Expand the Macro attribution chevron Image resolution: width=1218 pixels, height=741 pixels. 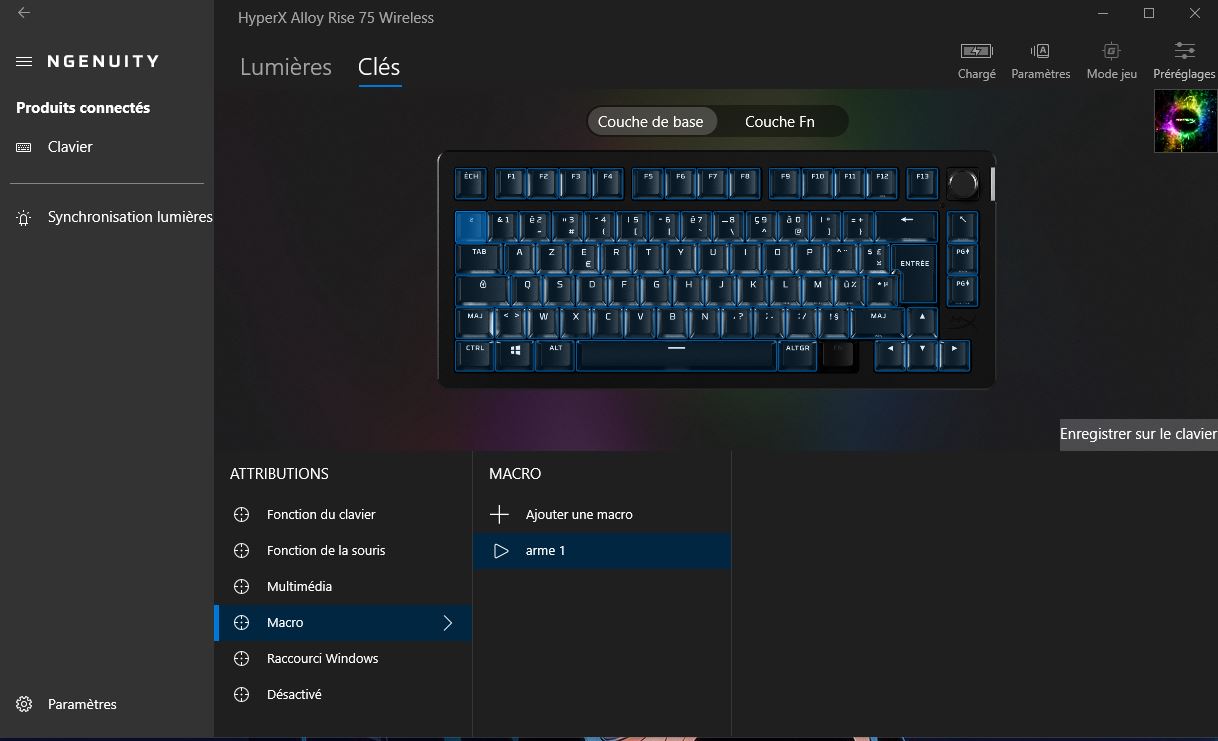click(447, 623)
